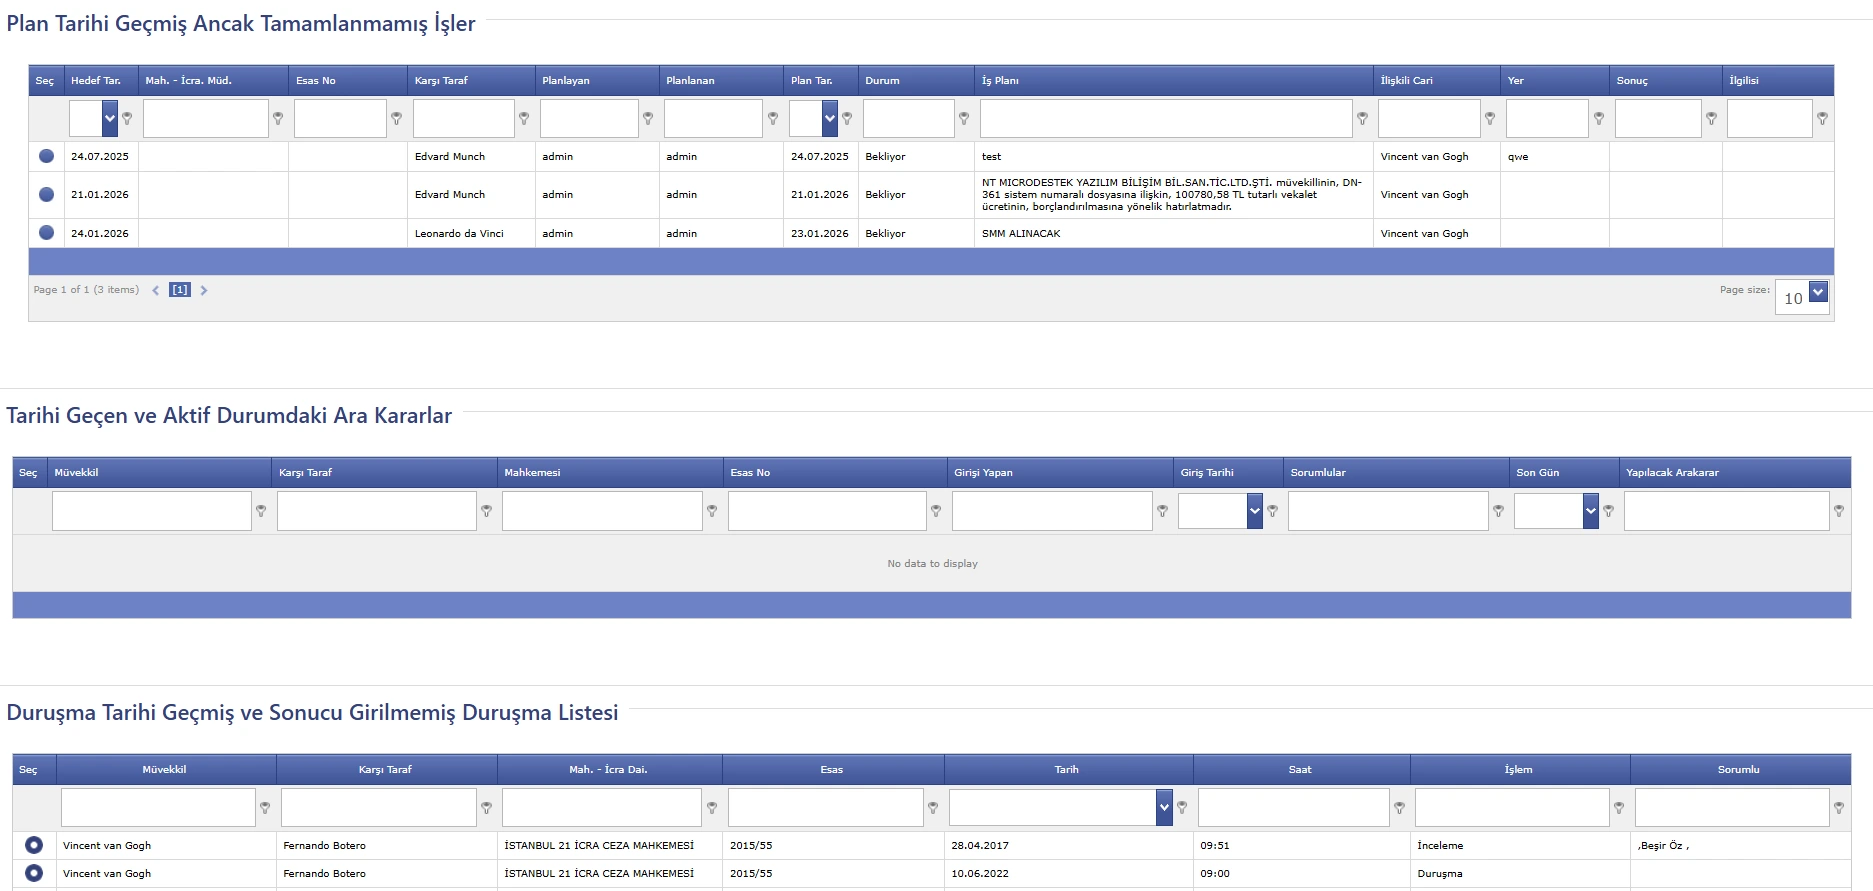Open the Hedef Tar. date filter dropdown
This screenshot has width=1873, height=891.
(110, 118)
